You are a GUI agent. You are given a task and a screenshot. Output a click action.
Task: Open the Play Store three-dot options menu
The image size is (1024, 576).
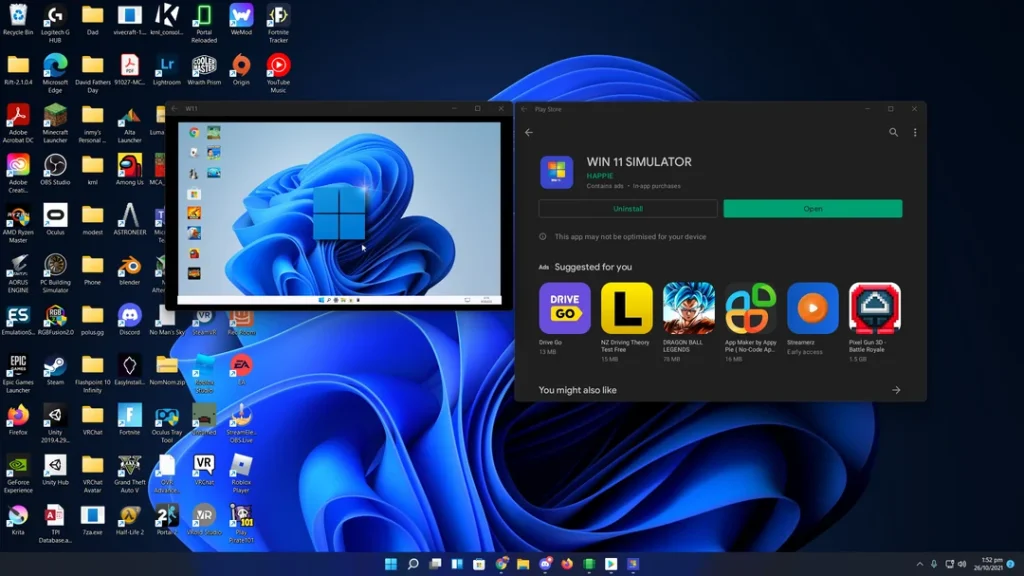click(914, 132)
